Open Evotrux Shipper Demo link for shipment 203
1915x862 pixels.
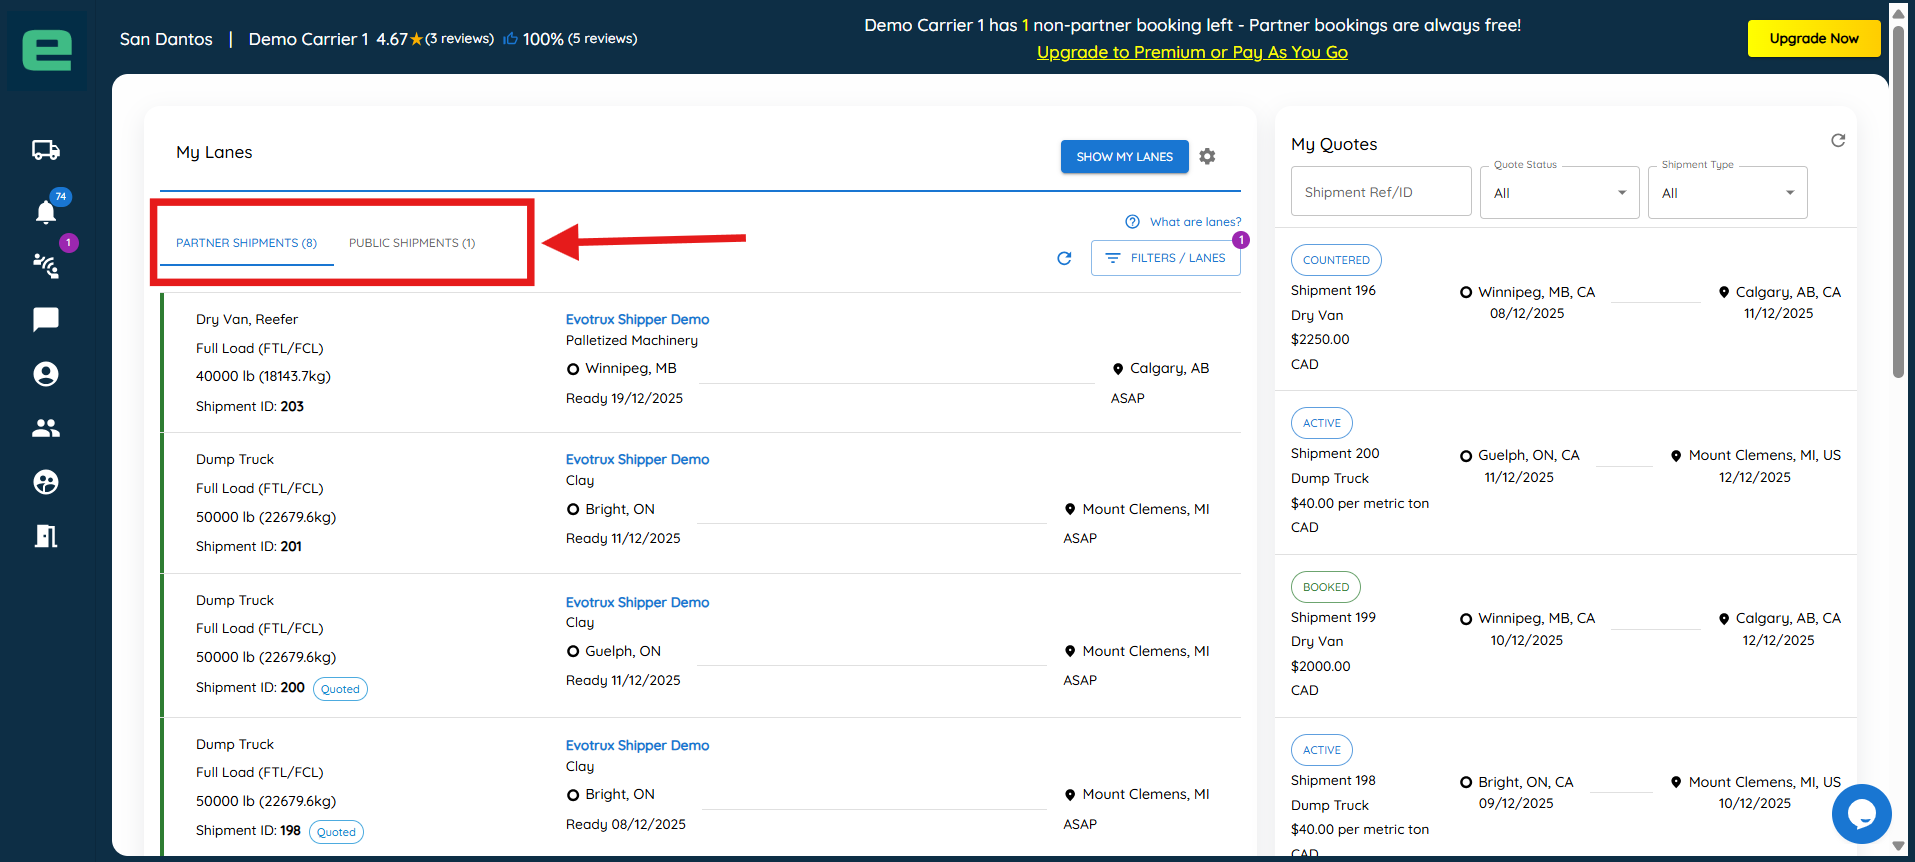tap(637, 319)
